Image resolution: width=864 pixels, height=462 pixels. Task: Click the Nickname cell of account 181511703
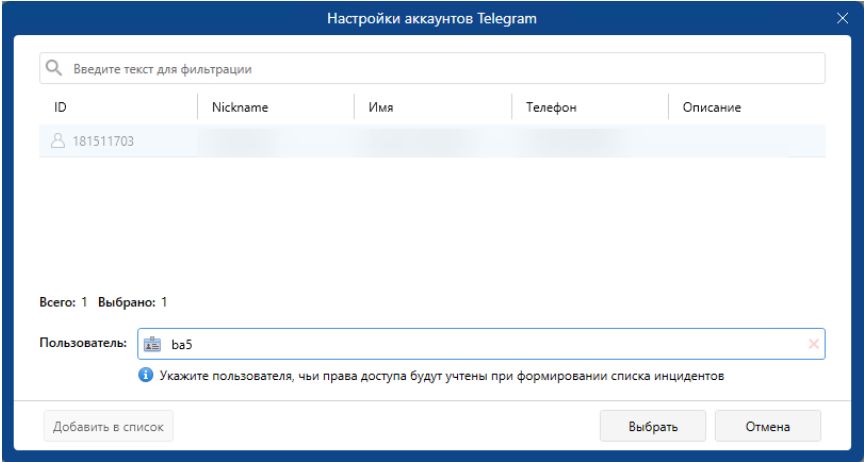(x=275, y=142)
